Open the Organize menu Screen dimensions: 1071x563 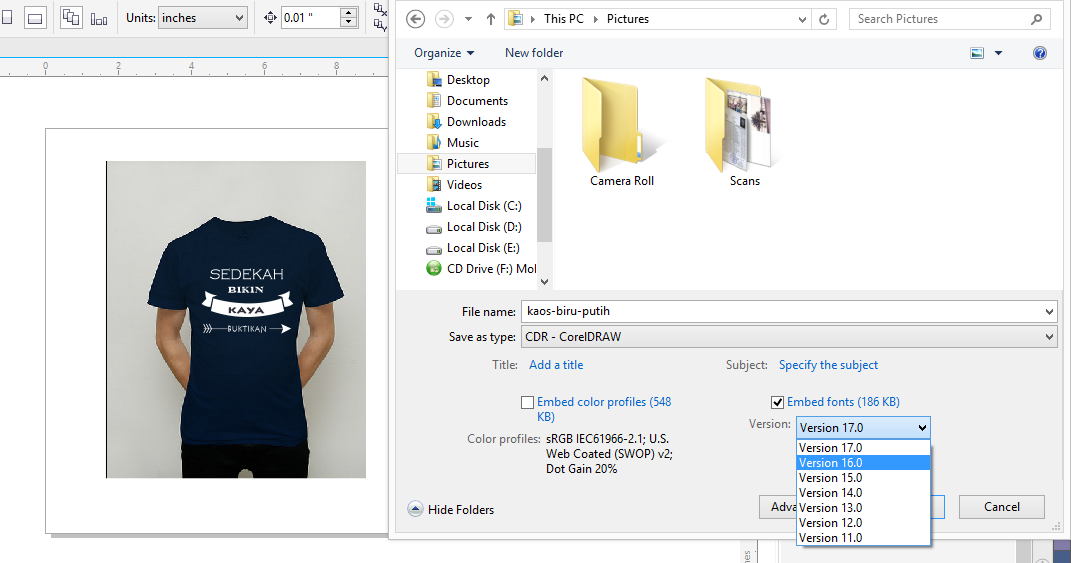[444, 53]
